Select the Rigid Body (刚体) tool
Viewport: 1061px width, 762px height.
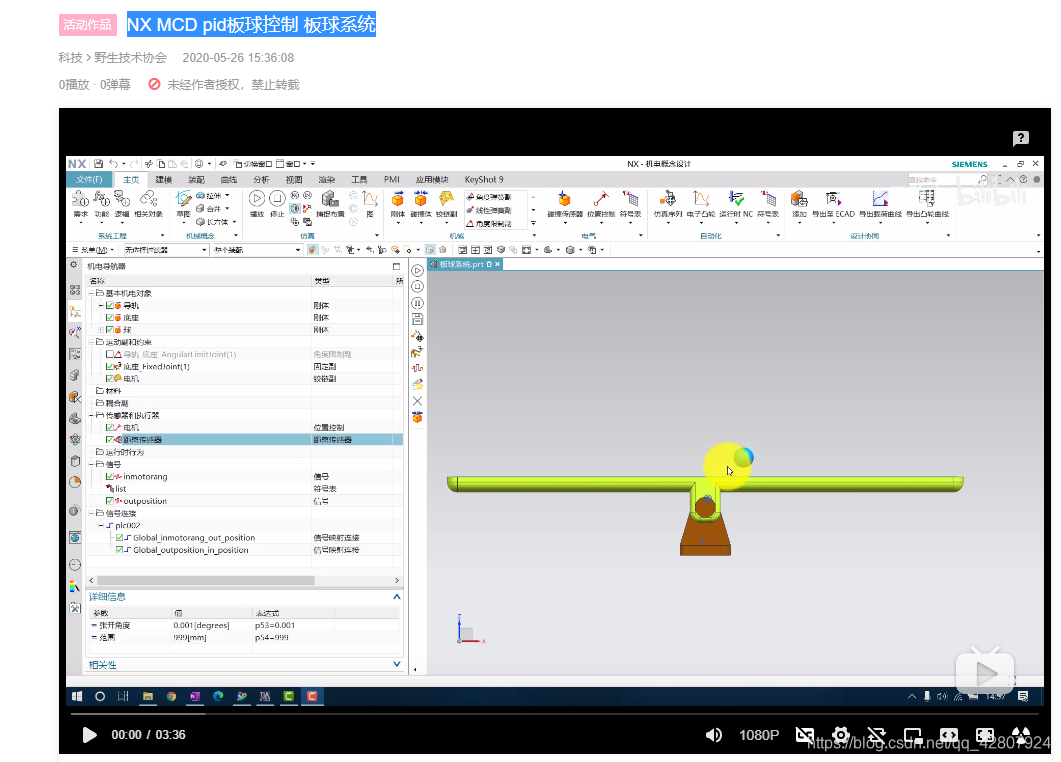pyautogui.click(x=398, y=203)
